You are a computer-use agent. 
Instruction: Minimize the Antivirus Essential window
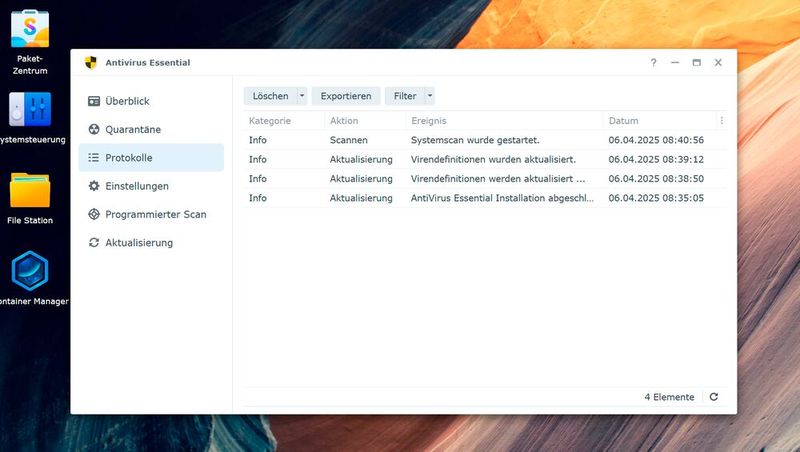click(x=675, y=62)
